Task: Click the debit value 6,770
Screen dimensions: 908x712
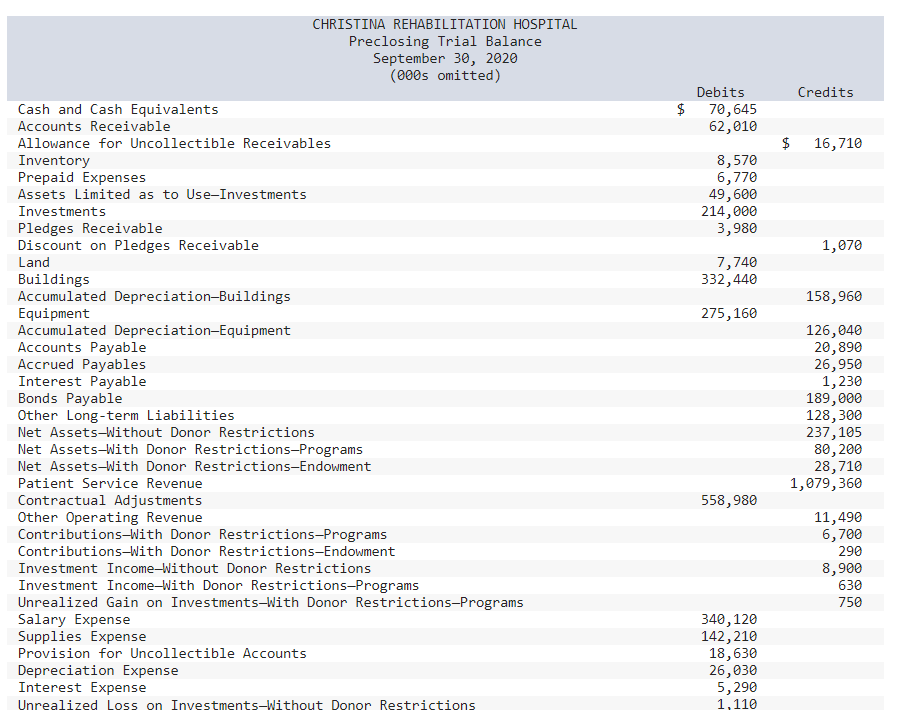Action: click(x=737, y=178)
